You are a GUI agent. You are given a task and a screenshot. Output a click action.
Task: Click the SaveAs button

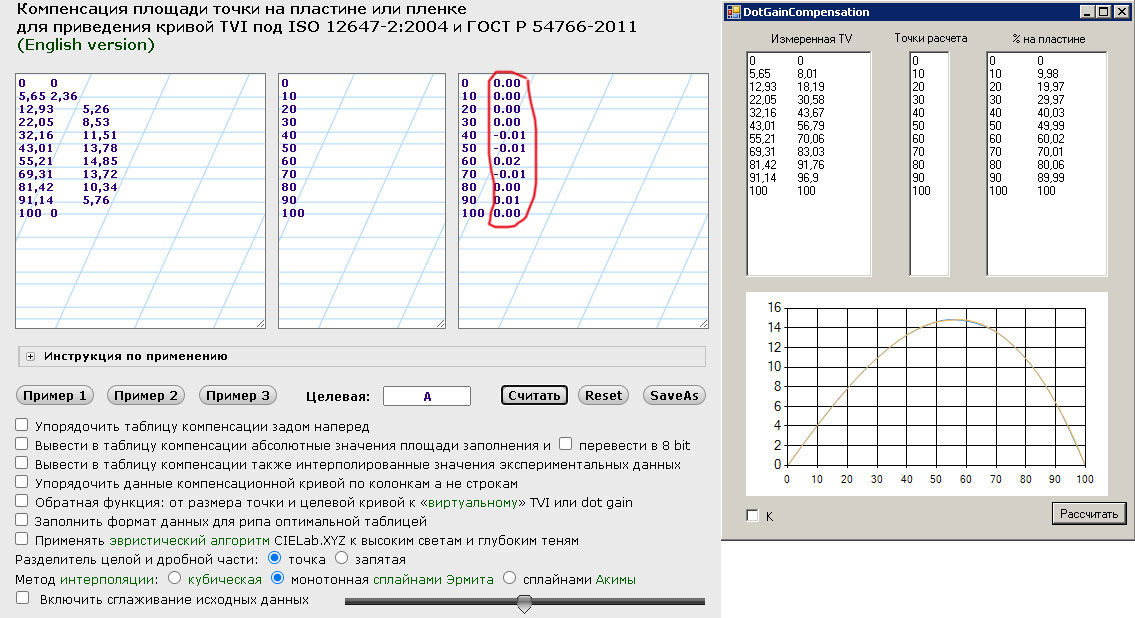click(x=674, y=395)
